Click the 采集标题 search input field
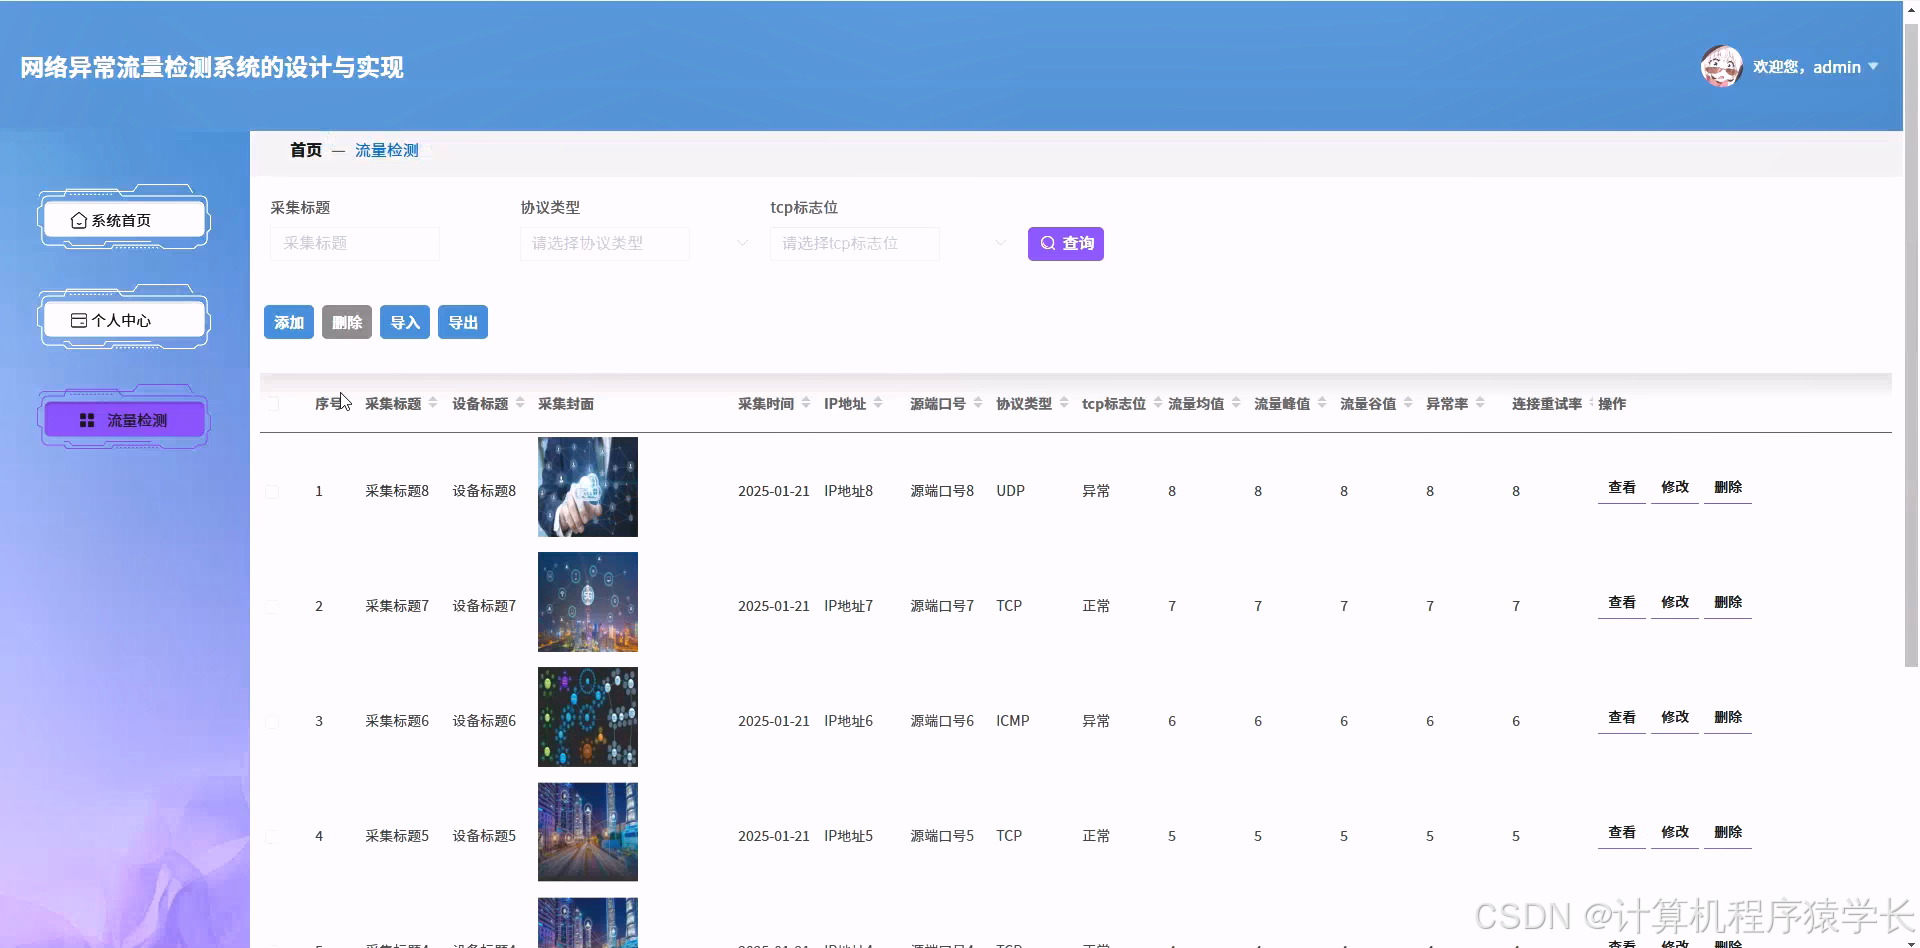The width and height of the screenshot is (1920, 948). click(x=354, y=243)
